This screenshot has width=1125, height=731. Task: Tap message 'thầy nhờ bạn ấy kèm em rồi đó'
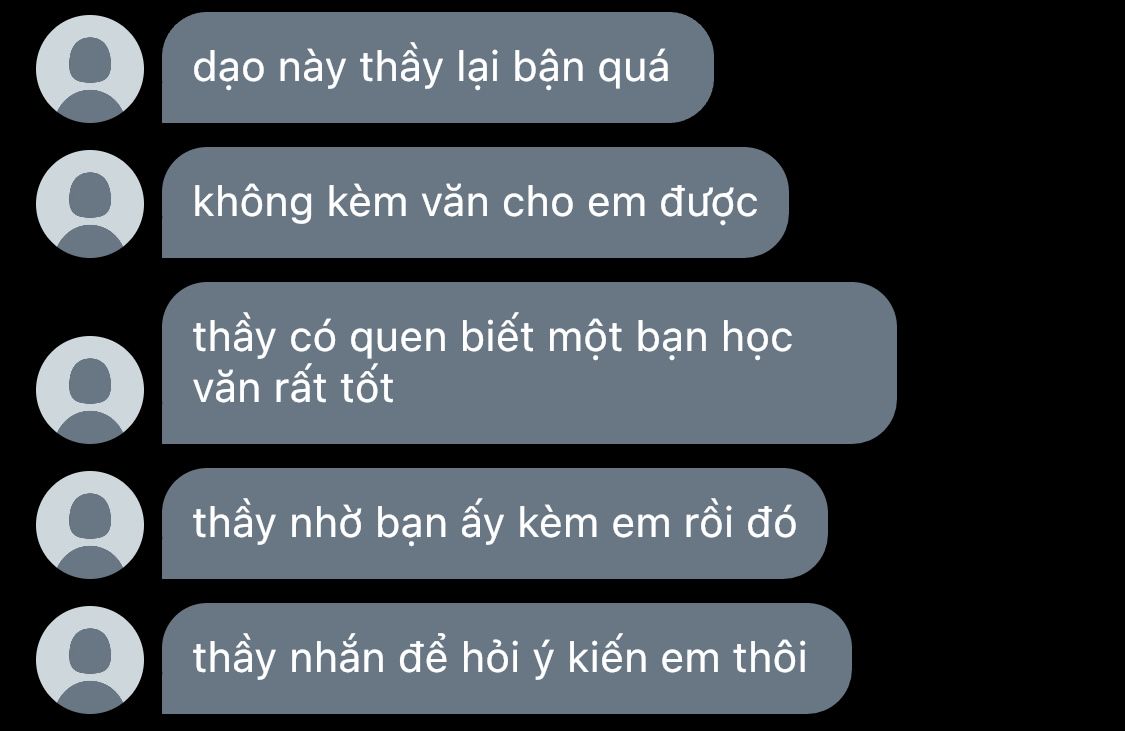494,524
